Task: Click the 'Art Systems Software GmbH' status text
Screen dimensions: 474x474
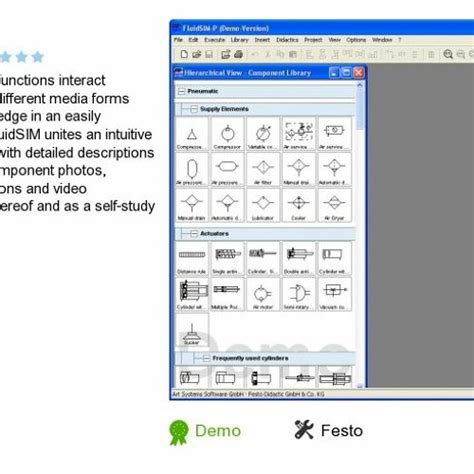Action: click(209, 394)
